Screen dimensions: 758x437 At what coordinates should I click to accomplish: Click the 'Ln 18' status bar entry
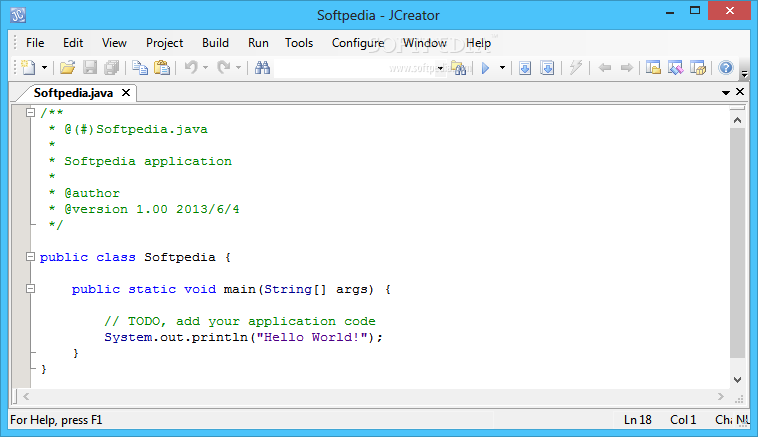coord(638,420)
